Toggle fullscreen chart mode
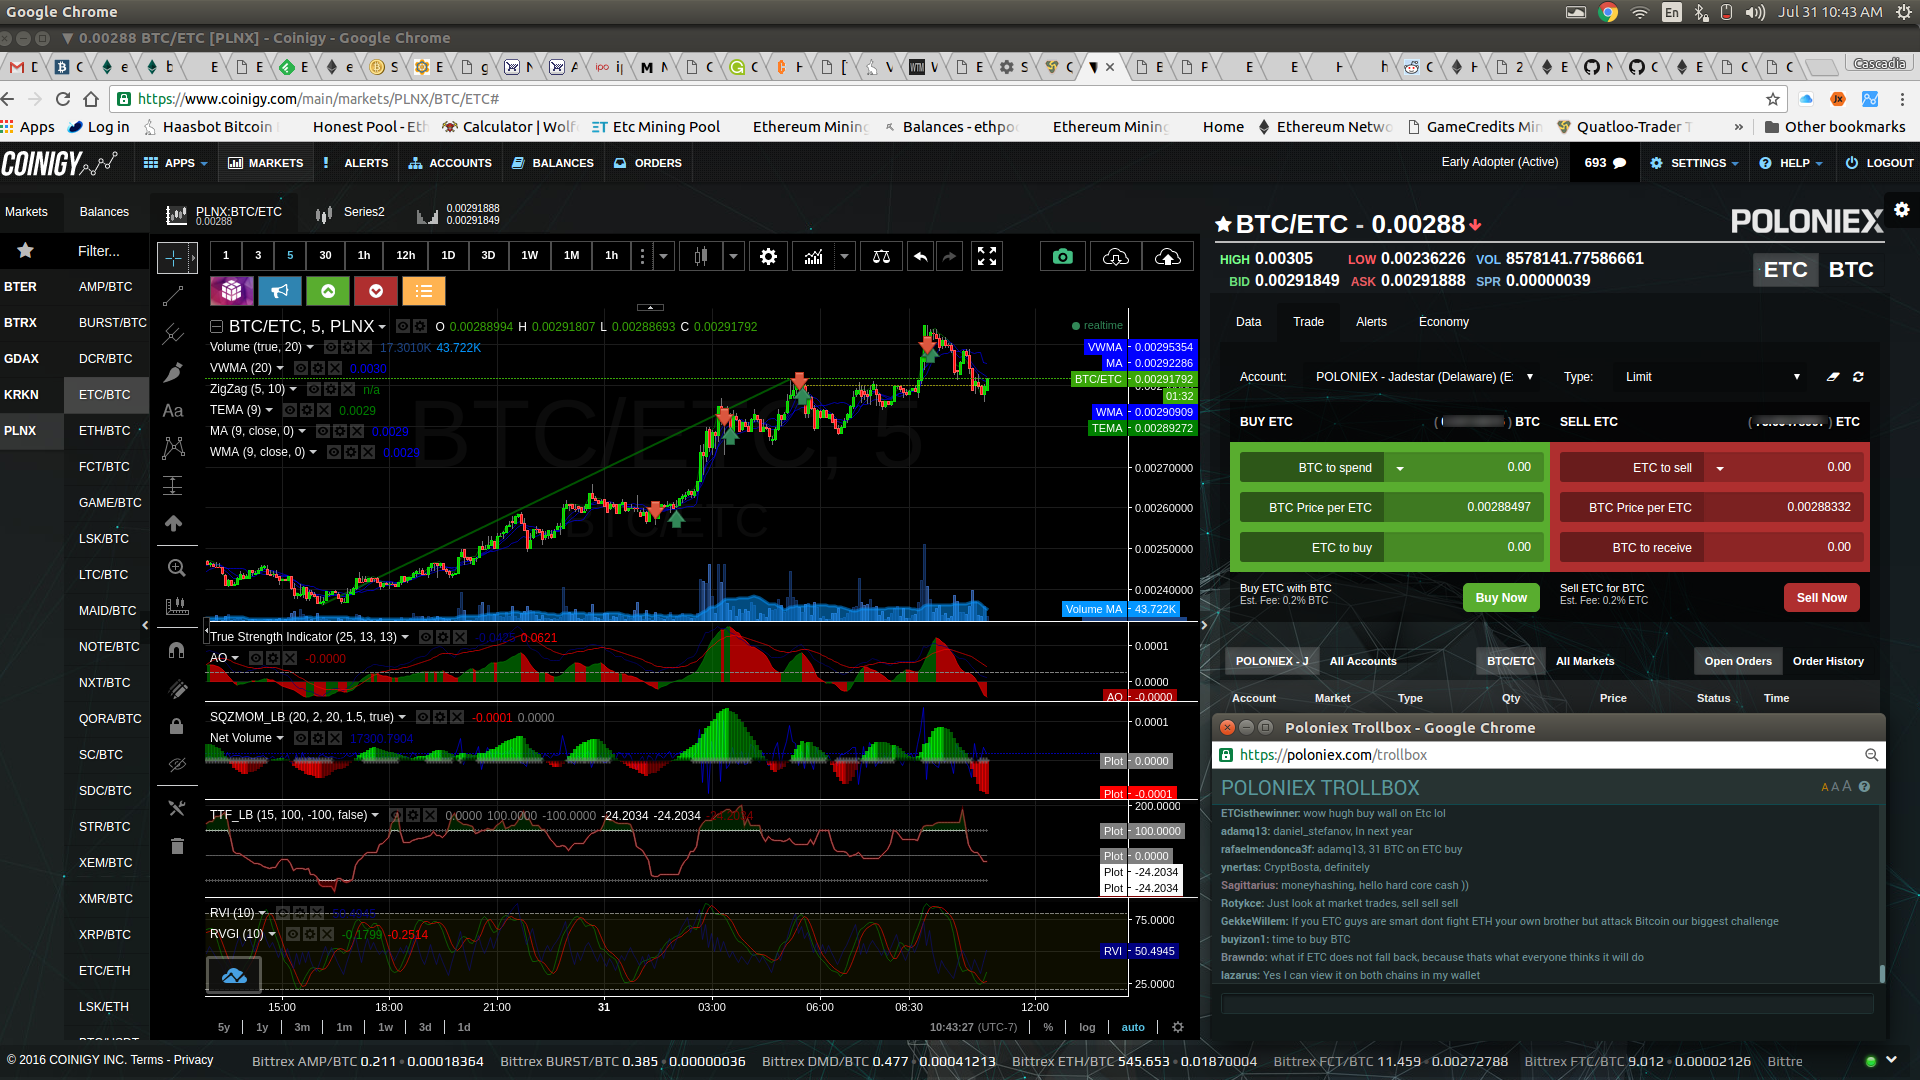Viewport: 1920px width, 1080px height. tap(987, 257)
